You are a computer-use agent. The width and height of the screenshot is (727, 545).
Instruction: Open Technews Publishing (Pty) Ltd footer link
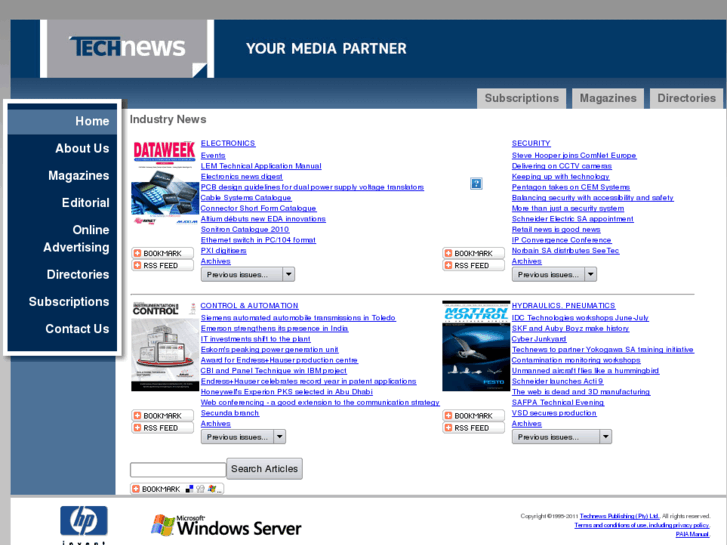[x=619, y=516]
